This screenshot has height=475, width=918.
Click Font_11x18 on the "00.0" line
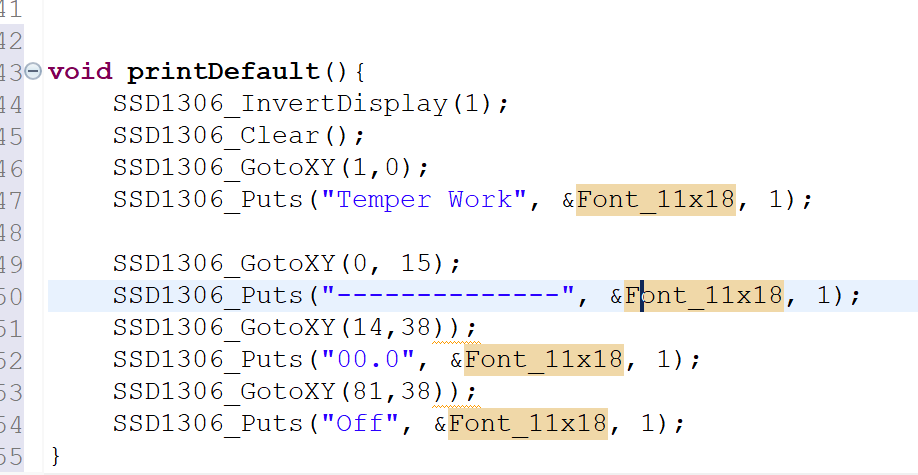[544, 359]
